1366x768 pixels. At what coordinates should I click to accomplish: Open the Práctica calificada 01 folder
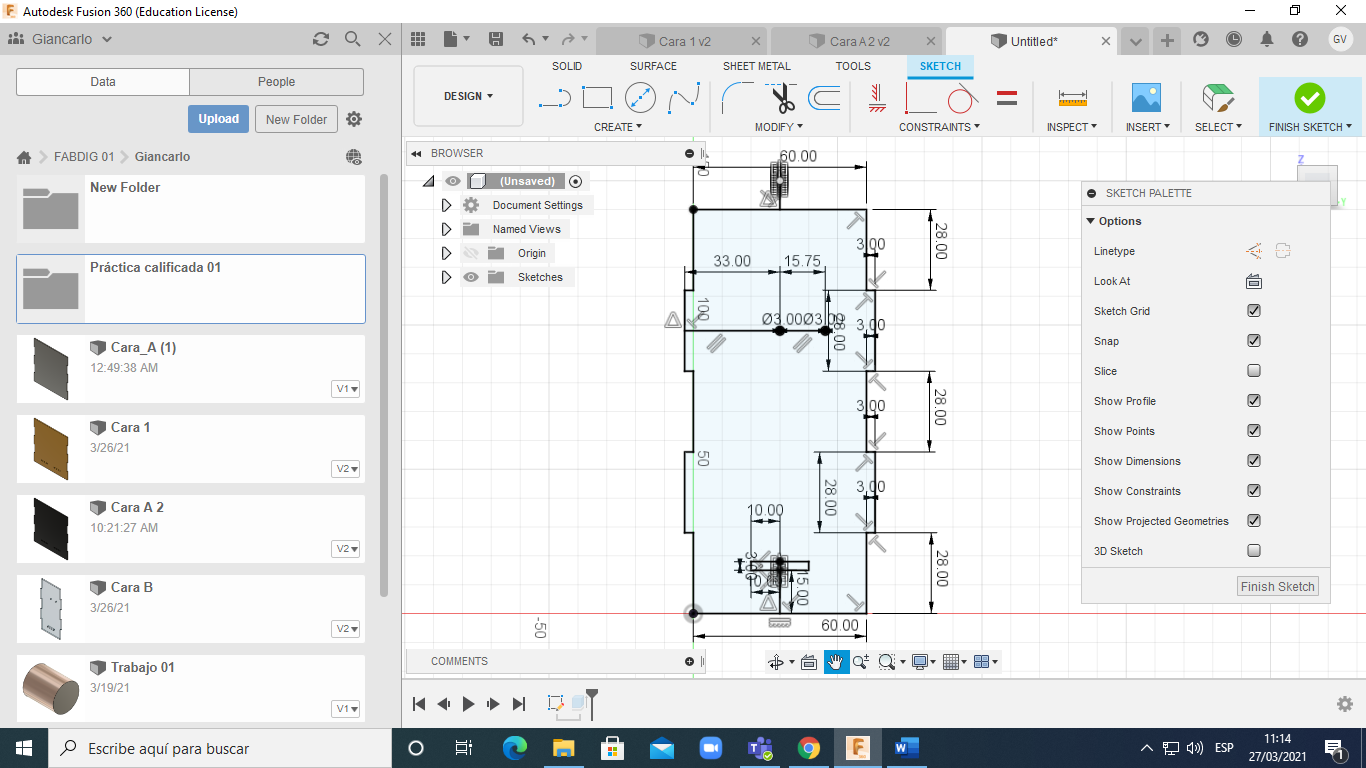pos(155,268)
